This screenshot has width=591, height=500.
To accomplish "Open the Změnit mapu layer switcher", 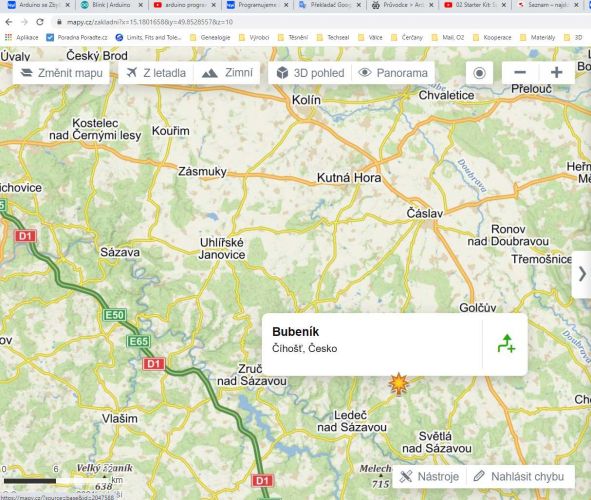I will pos(61,73).
